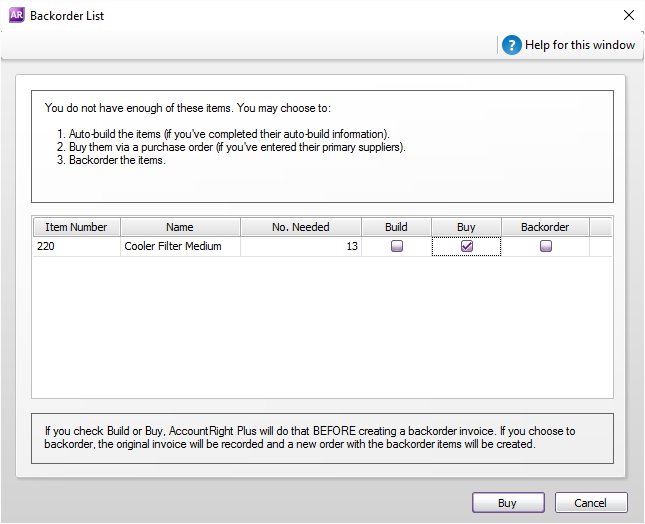
Task: Select item number 220 cell
Action: (76, 246)
